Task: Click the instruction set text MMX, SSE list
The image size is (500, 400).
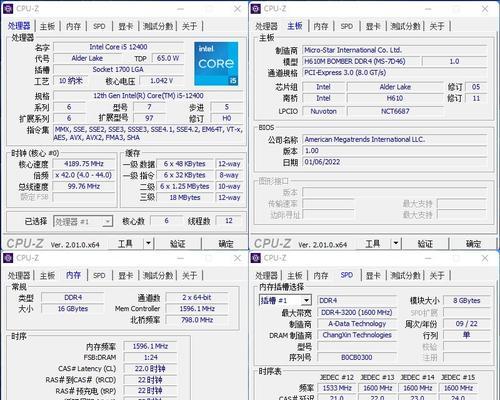Action: coord(148,133)
